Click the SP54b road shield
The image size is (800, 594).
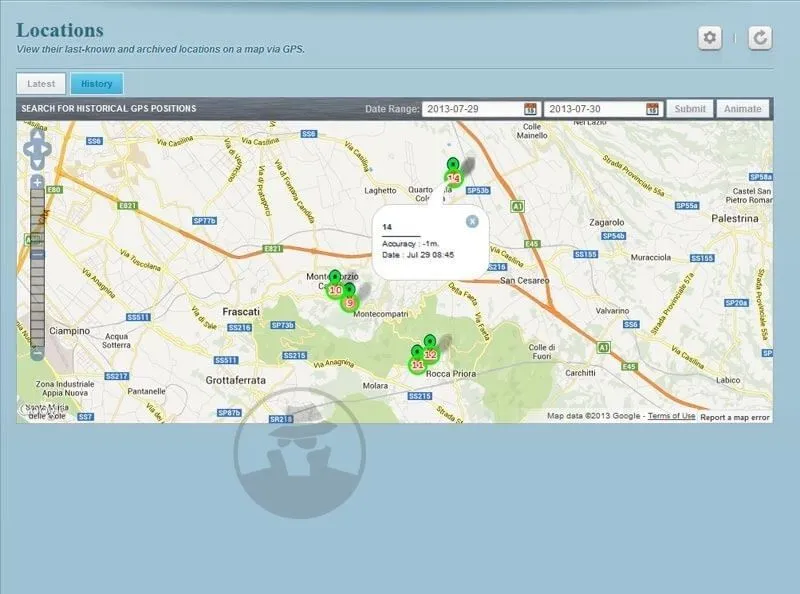coord(613,236)
